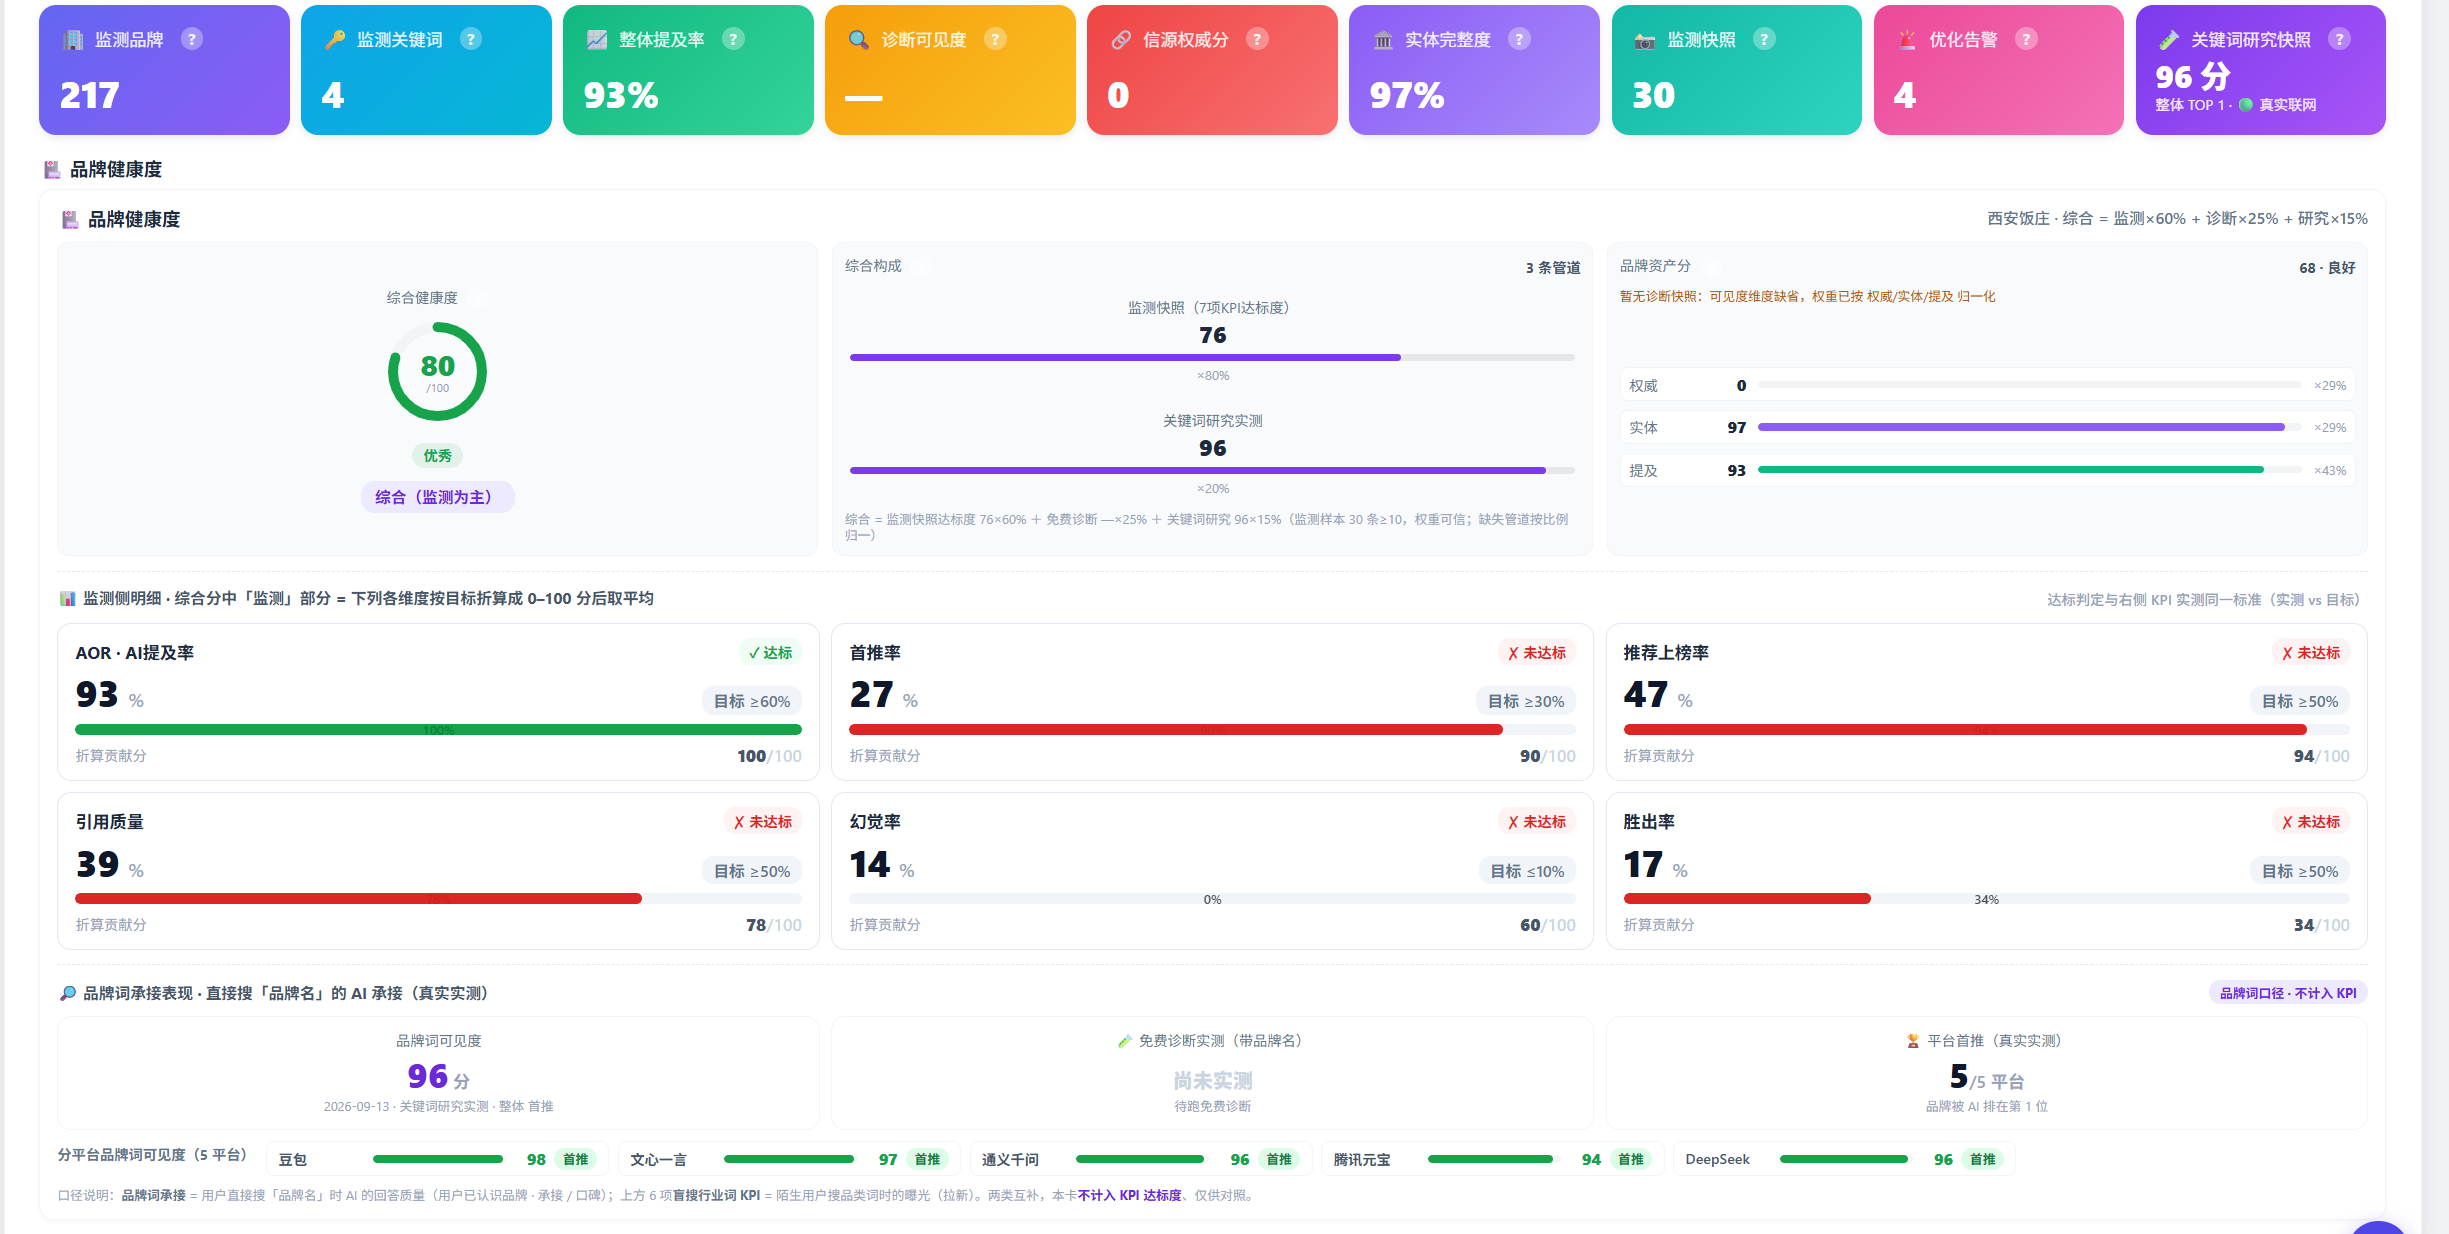Click the 未达标 badge on 首推率 card
2449x1234 pixels.
[x=1537, y=653]
